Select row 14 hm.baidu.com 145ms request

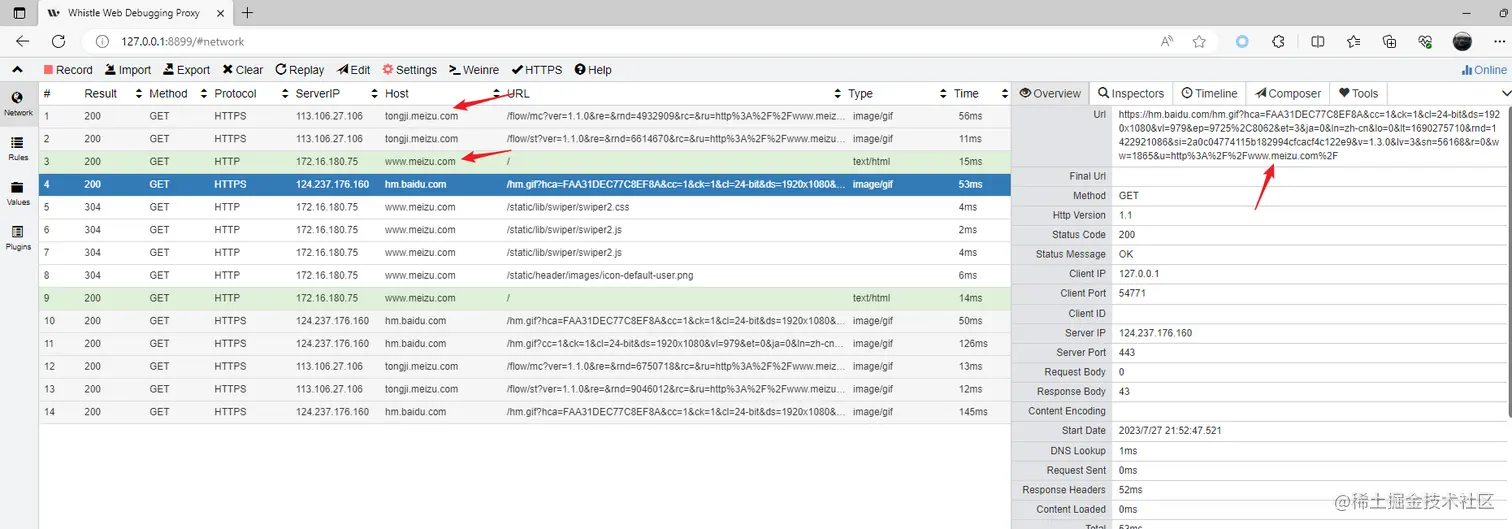coord(525,412)
